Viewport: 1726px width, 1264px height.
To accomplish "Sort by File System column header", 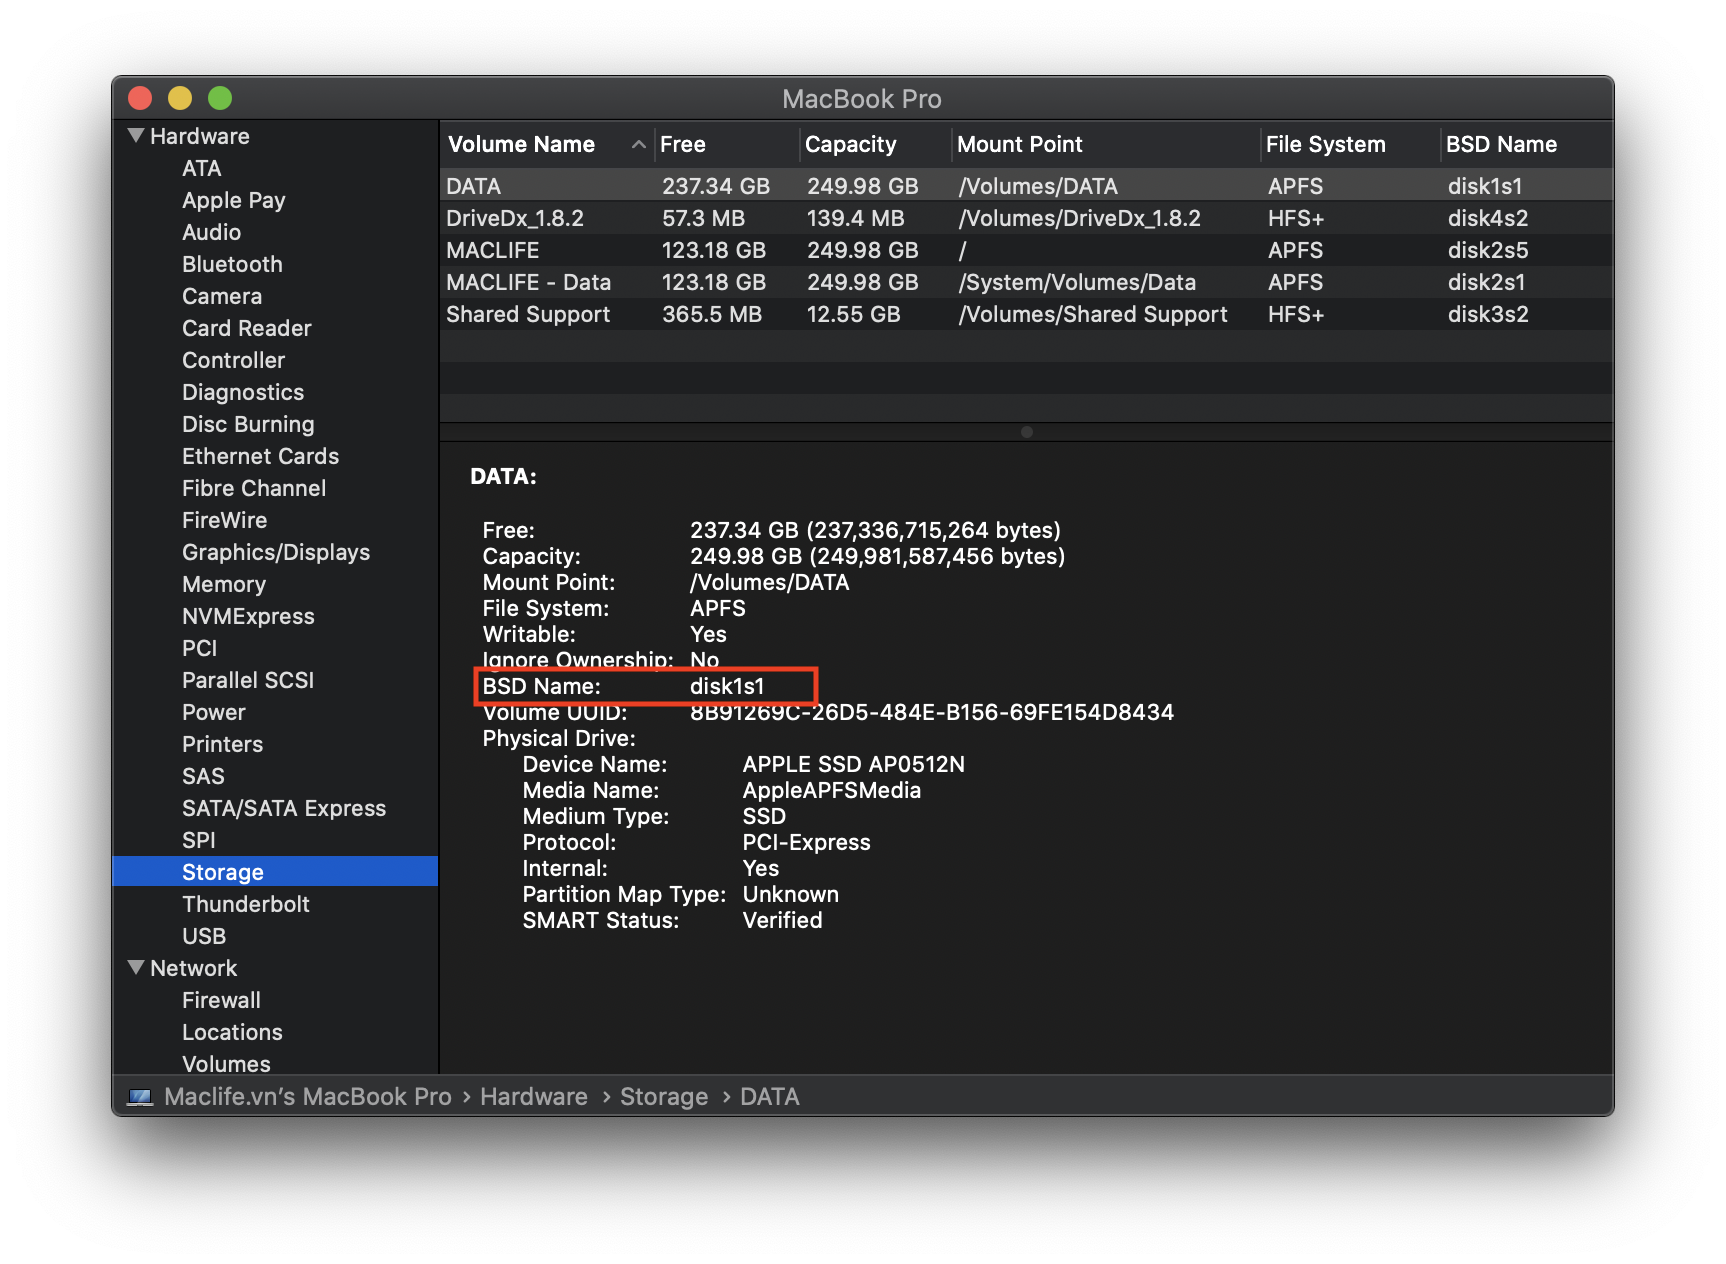I will 1325,145.
